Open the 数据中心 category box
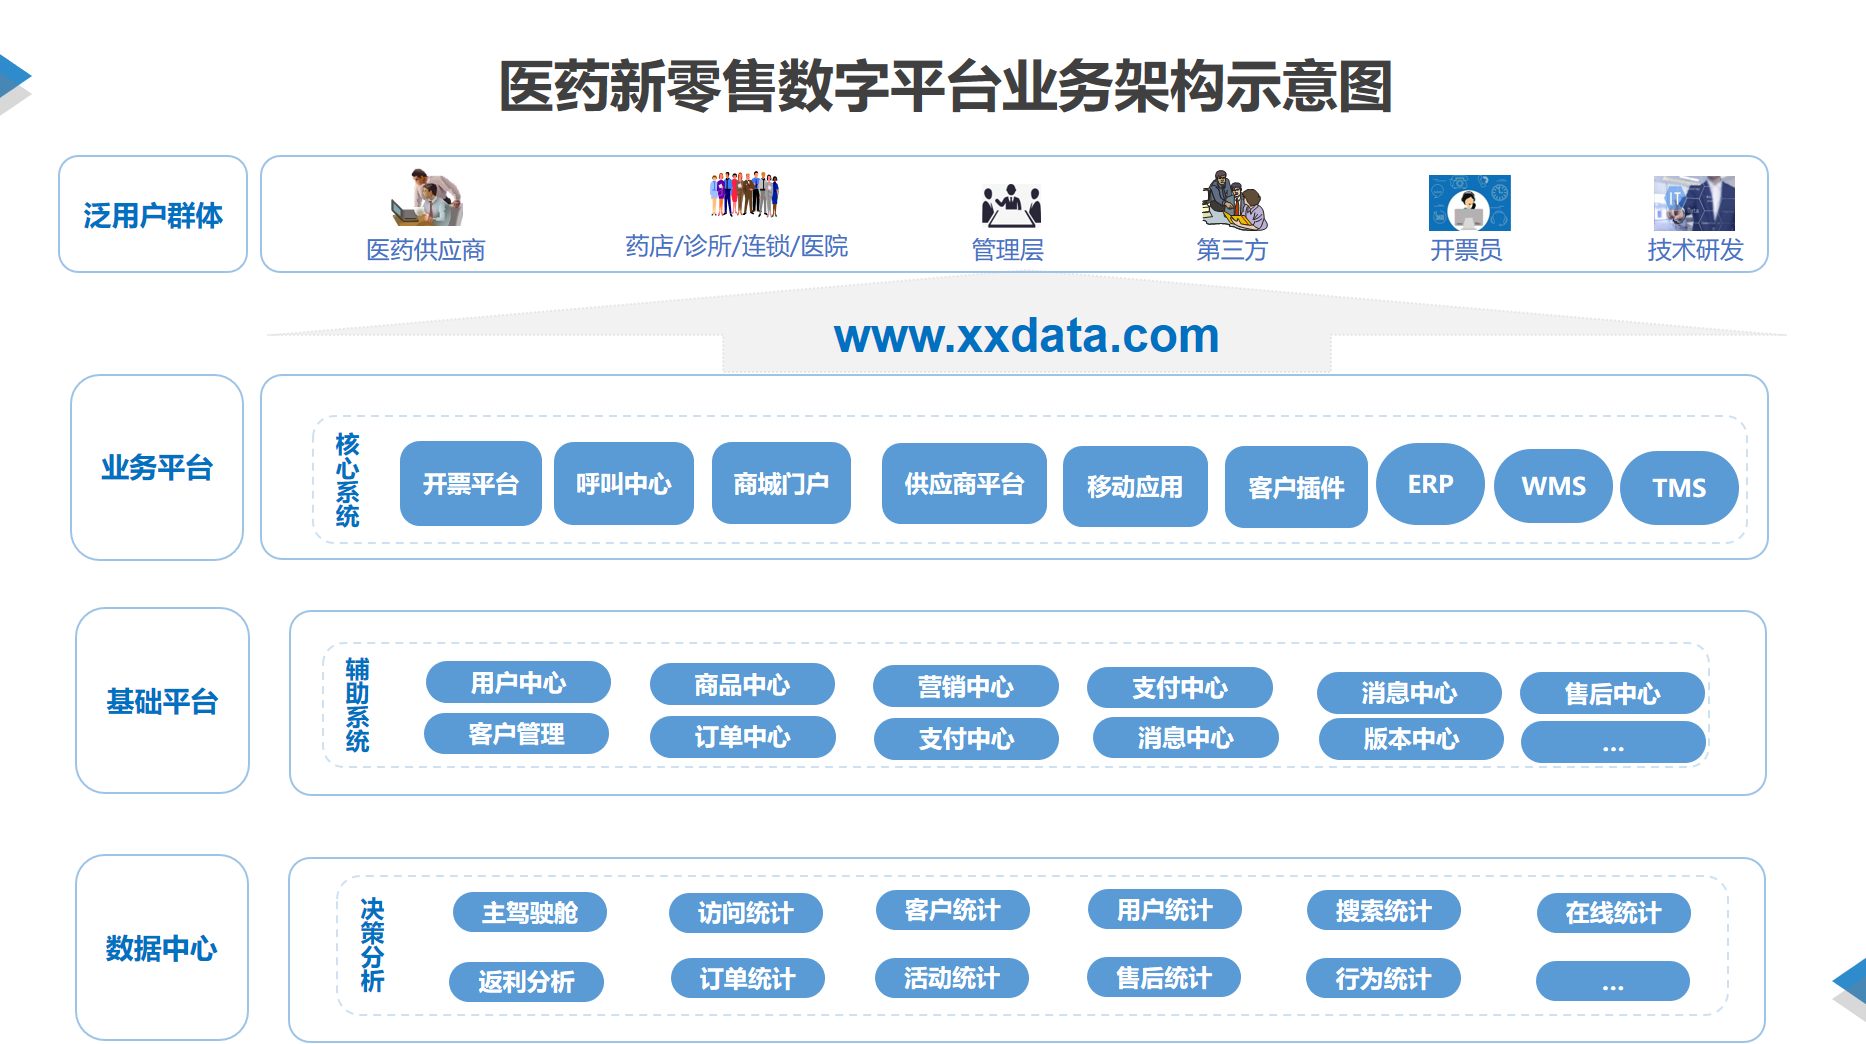 162,947
